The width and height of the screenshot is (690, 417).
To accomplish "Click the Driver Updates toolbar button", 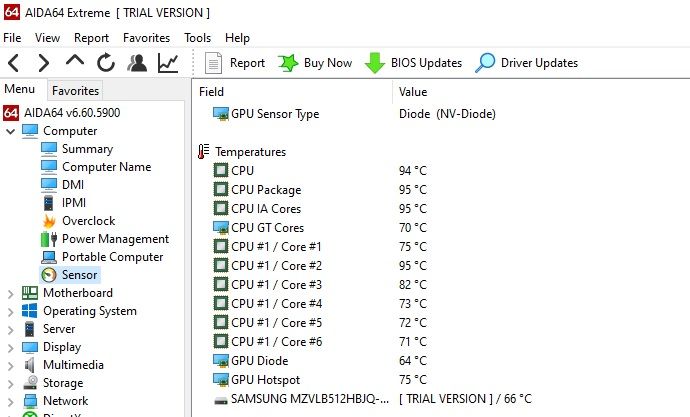I will pos(527,63).
